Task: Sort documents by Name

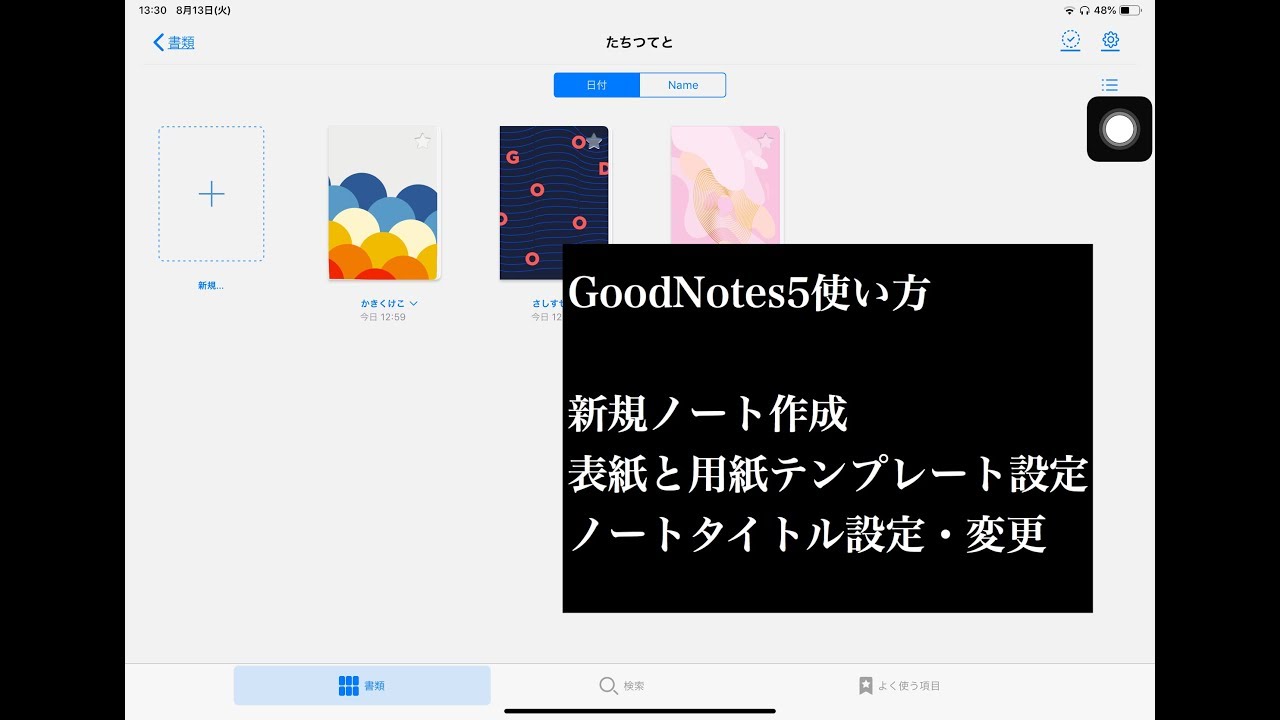Action: (683, 85)
